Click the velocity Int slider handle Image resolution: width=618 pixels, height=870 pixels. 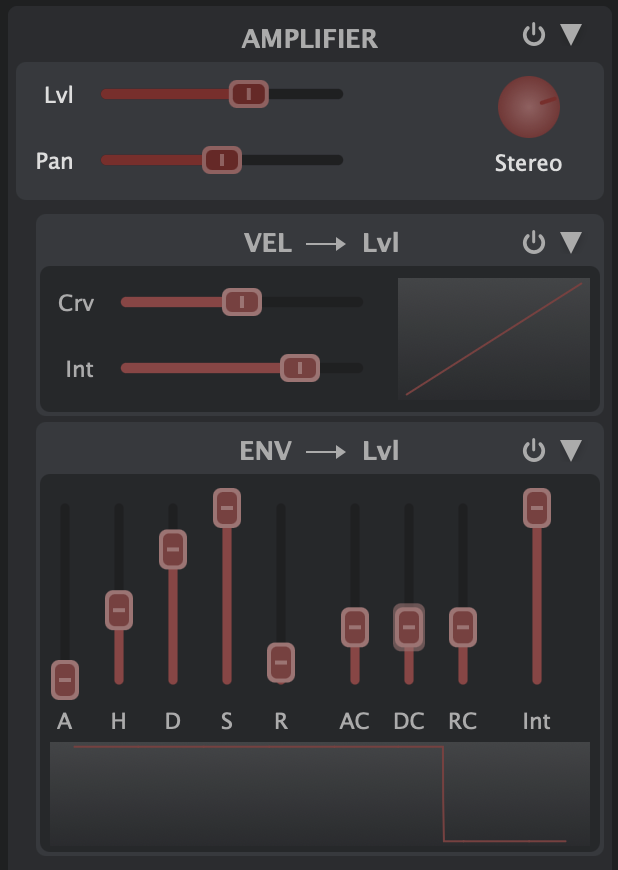click(x=299, y=368)
